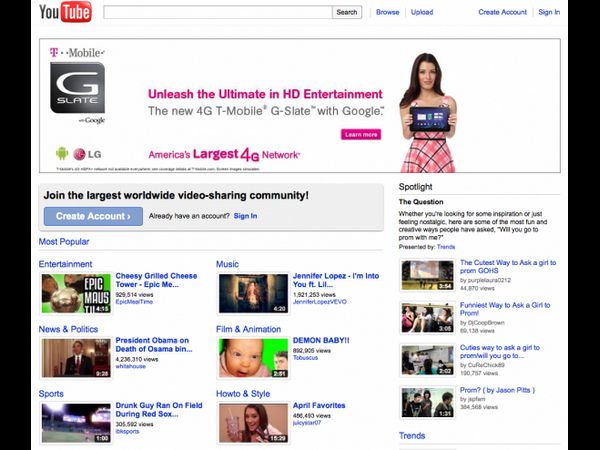Open the Entertainment category
The width and height of the screenshot is (600, 450).
tap(65, 264)
